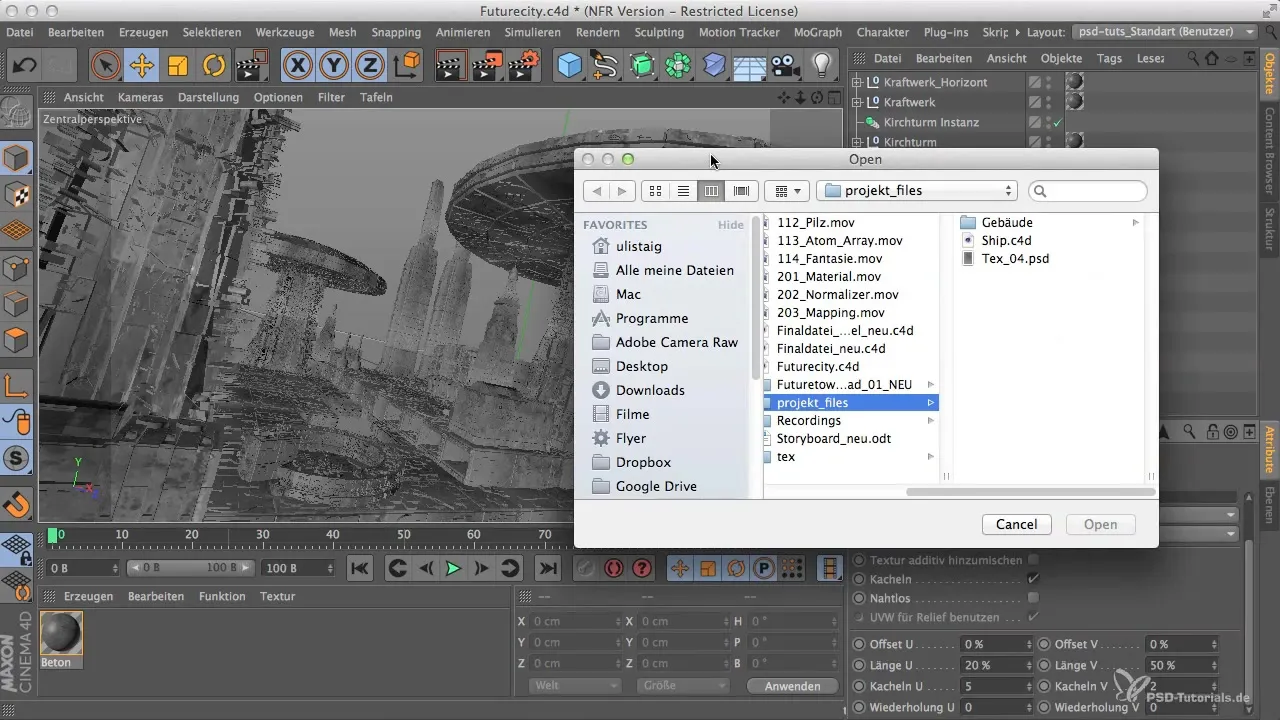The height and width of the screenshot is (720, 1280).
Task: Open the Welt coordinate mode dropdown
Action: tap(574, 686)
